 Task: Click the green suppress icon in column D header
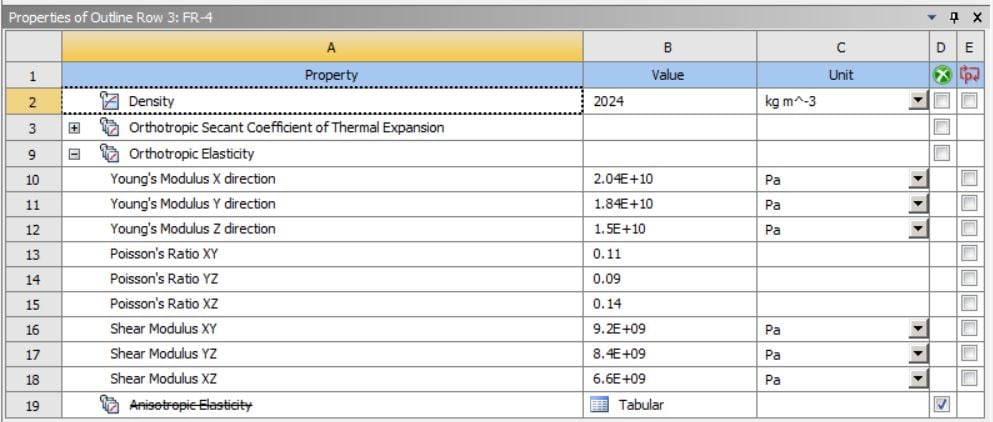(942, 75)
